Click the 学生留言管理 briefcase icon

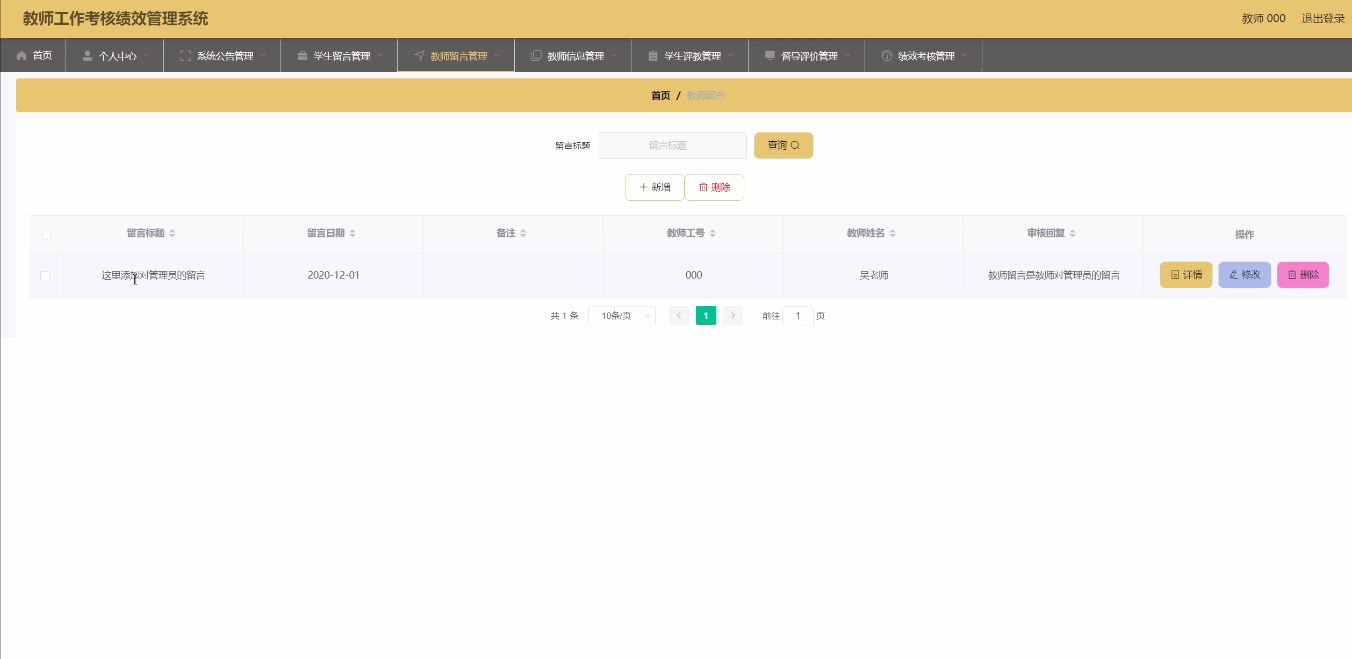click(x=302, y=56)
